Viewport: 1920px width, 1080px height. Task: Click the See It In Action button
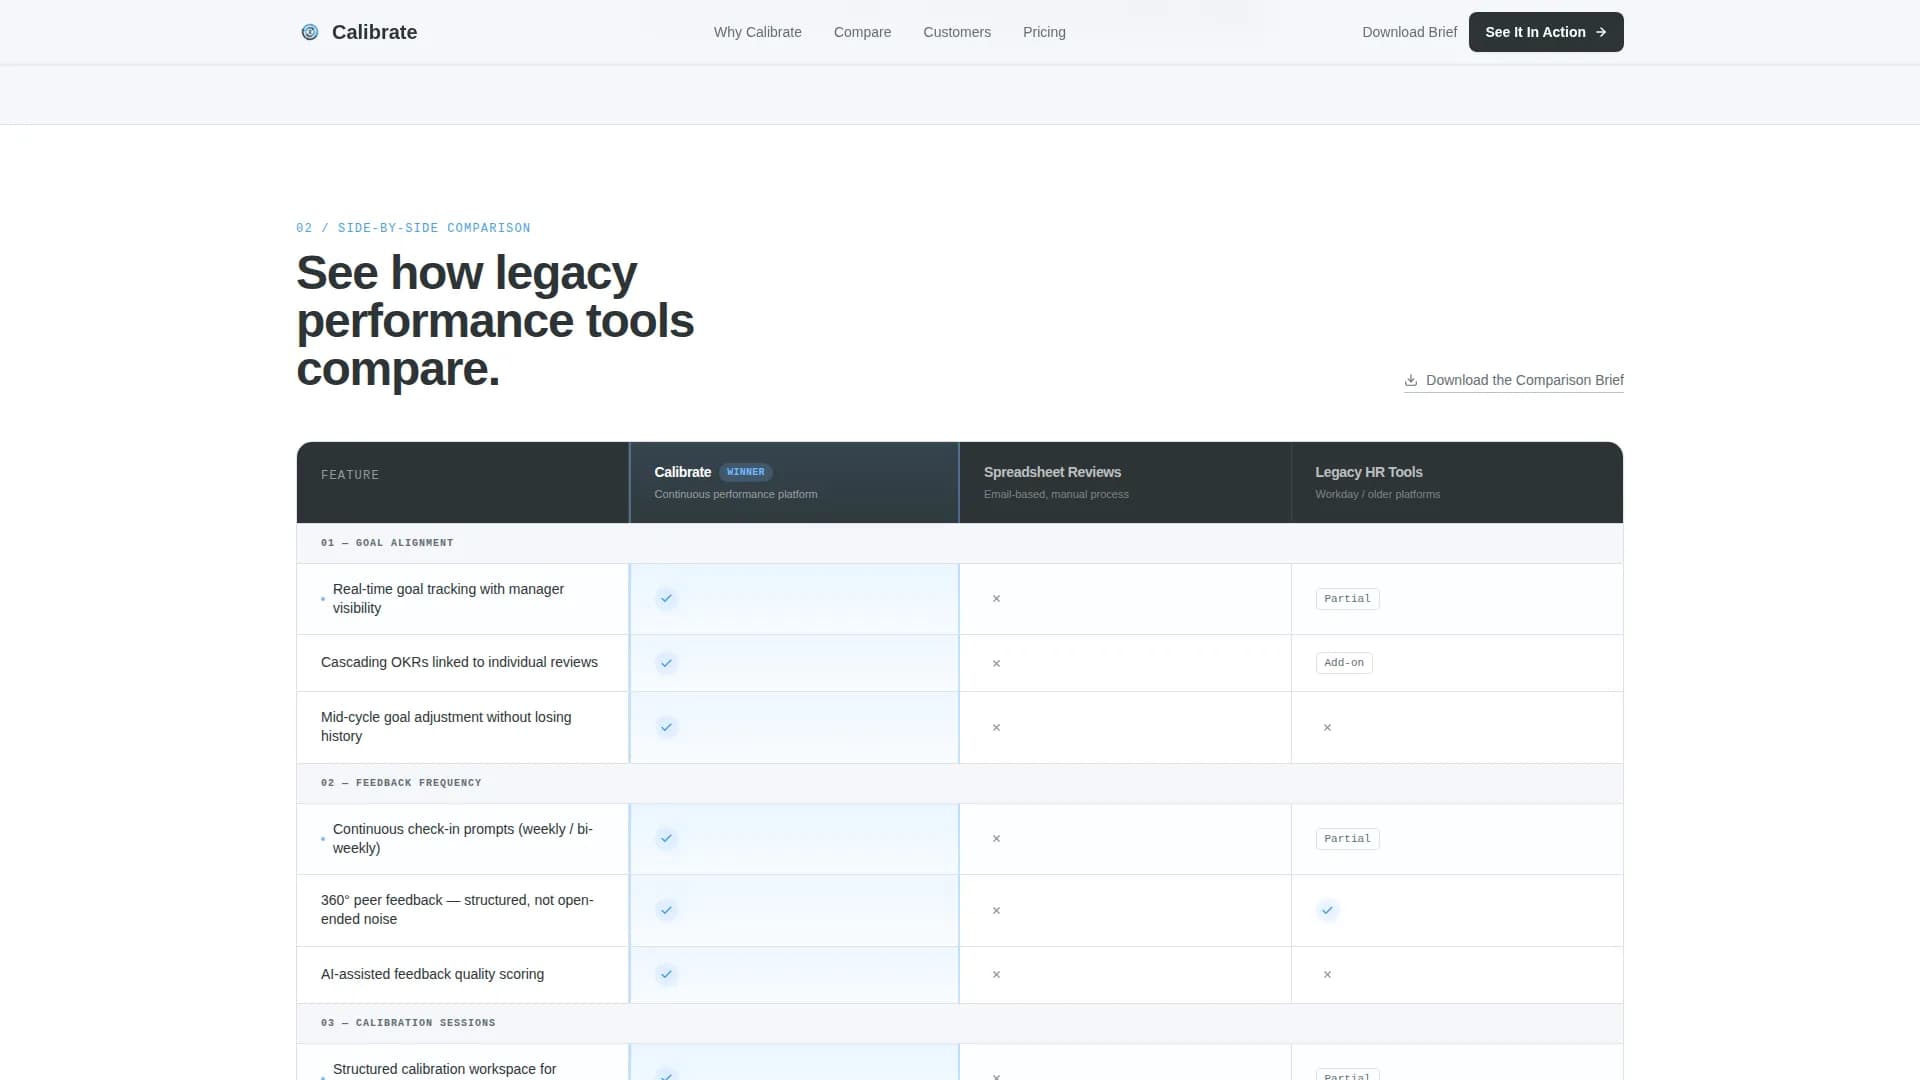(1545, 32)
